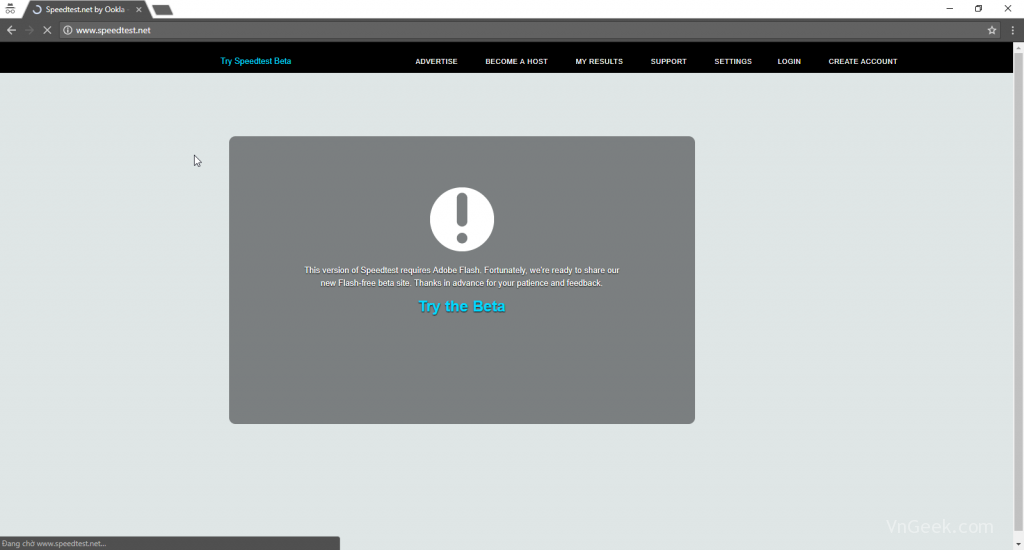Click the Adobe Flash requirement message text
This screenshot has width=1024, height=550.
click(x=462, y=276)
